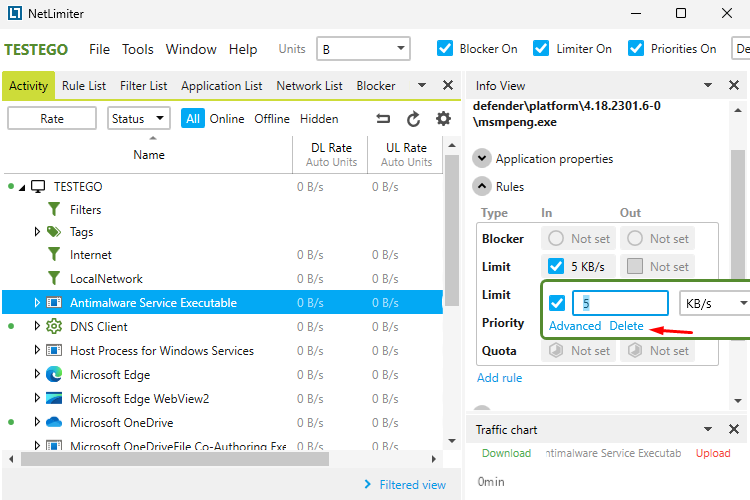Click Quota Out hexagon Not set icon

[635, 351]
